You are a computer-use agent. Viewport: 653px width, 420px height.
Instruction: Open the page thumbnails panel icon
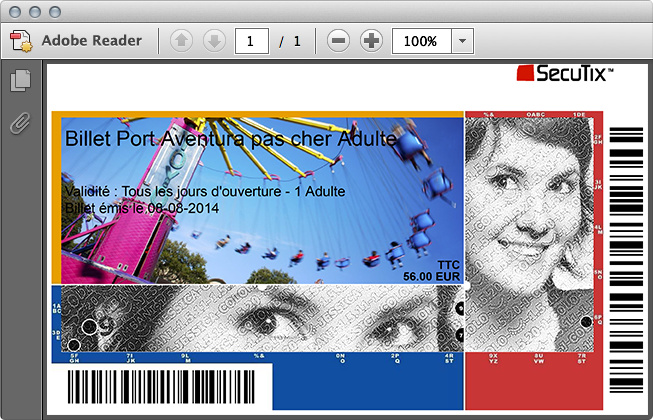click(x=20, y=80)
